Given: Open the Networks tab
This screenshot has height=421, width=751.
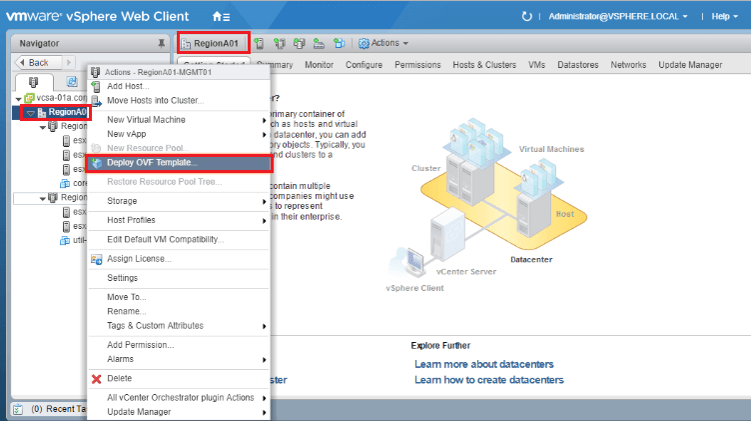Looking at the screenshot, I should point(628,65).
